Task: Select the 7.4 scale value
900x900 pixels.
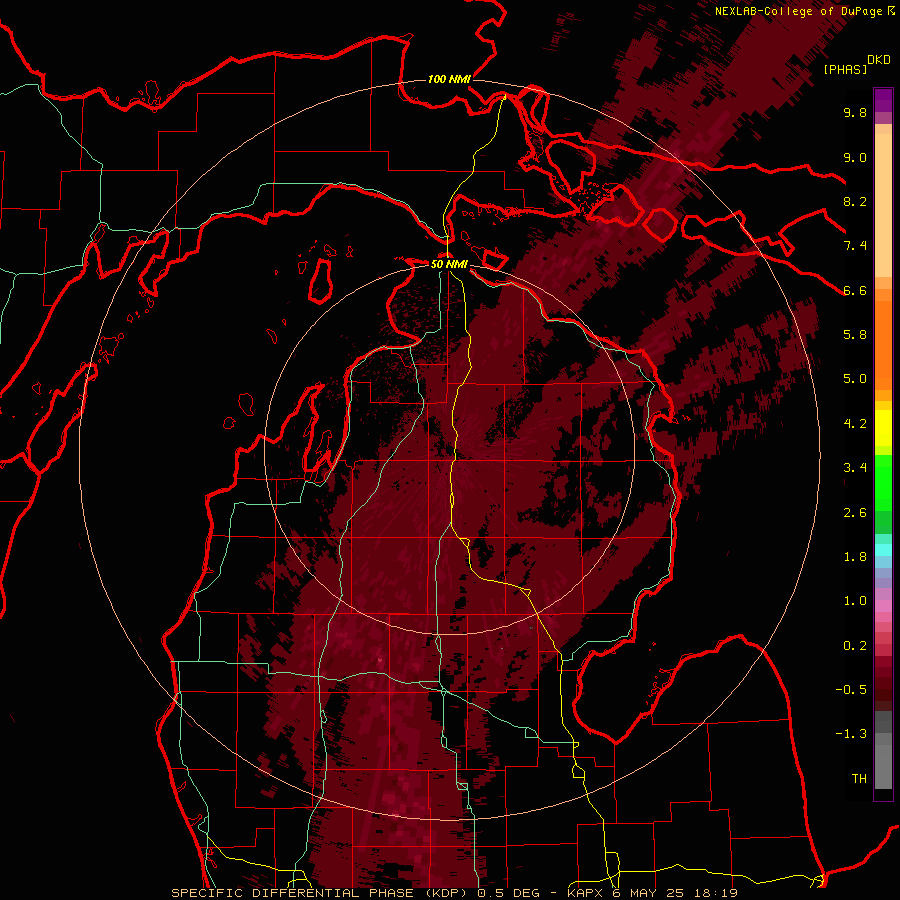Action: (x=855, y=246)
